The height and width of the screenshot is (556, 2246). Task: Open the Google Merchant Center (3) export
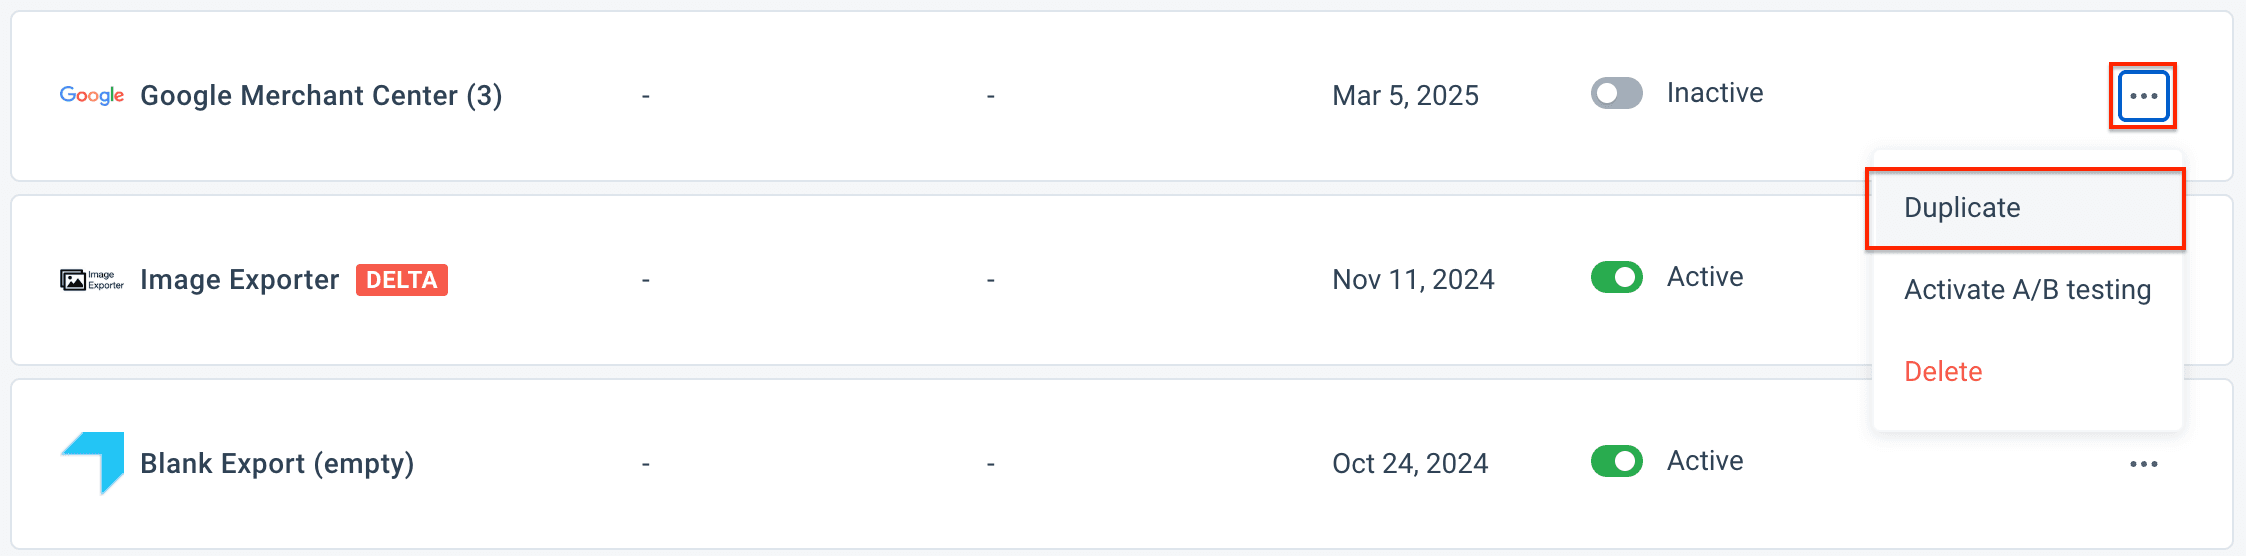click(321, 96)
